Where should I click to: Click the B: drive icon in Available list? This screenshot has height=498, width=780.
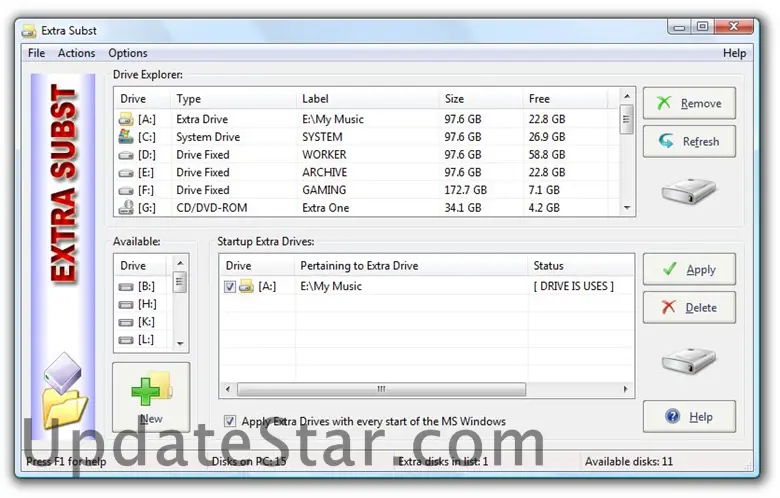pyautogui.click(x=126, y=287)
